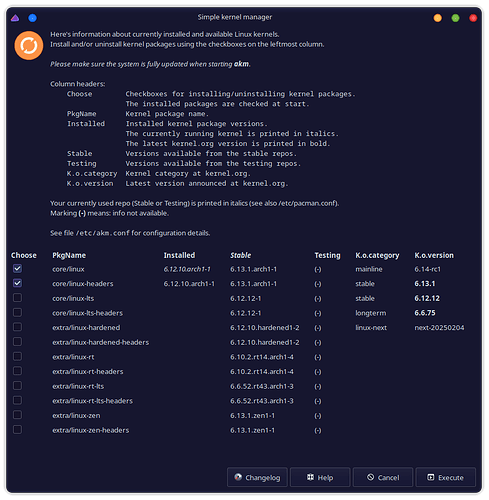Check the extra/linux-zen checkbox

[x=17, y=415]
